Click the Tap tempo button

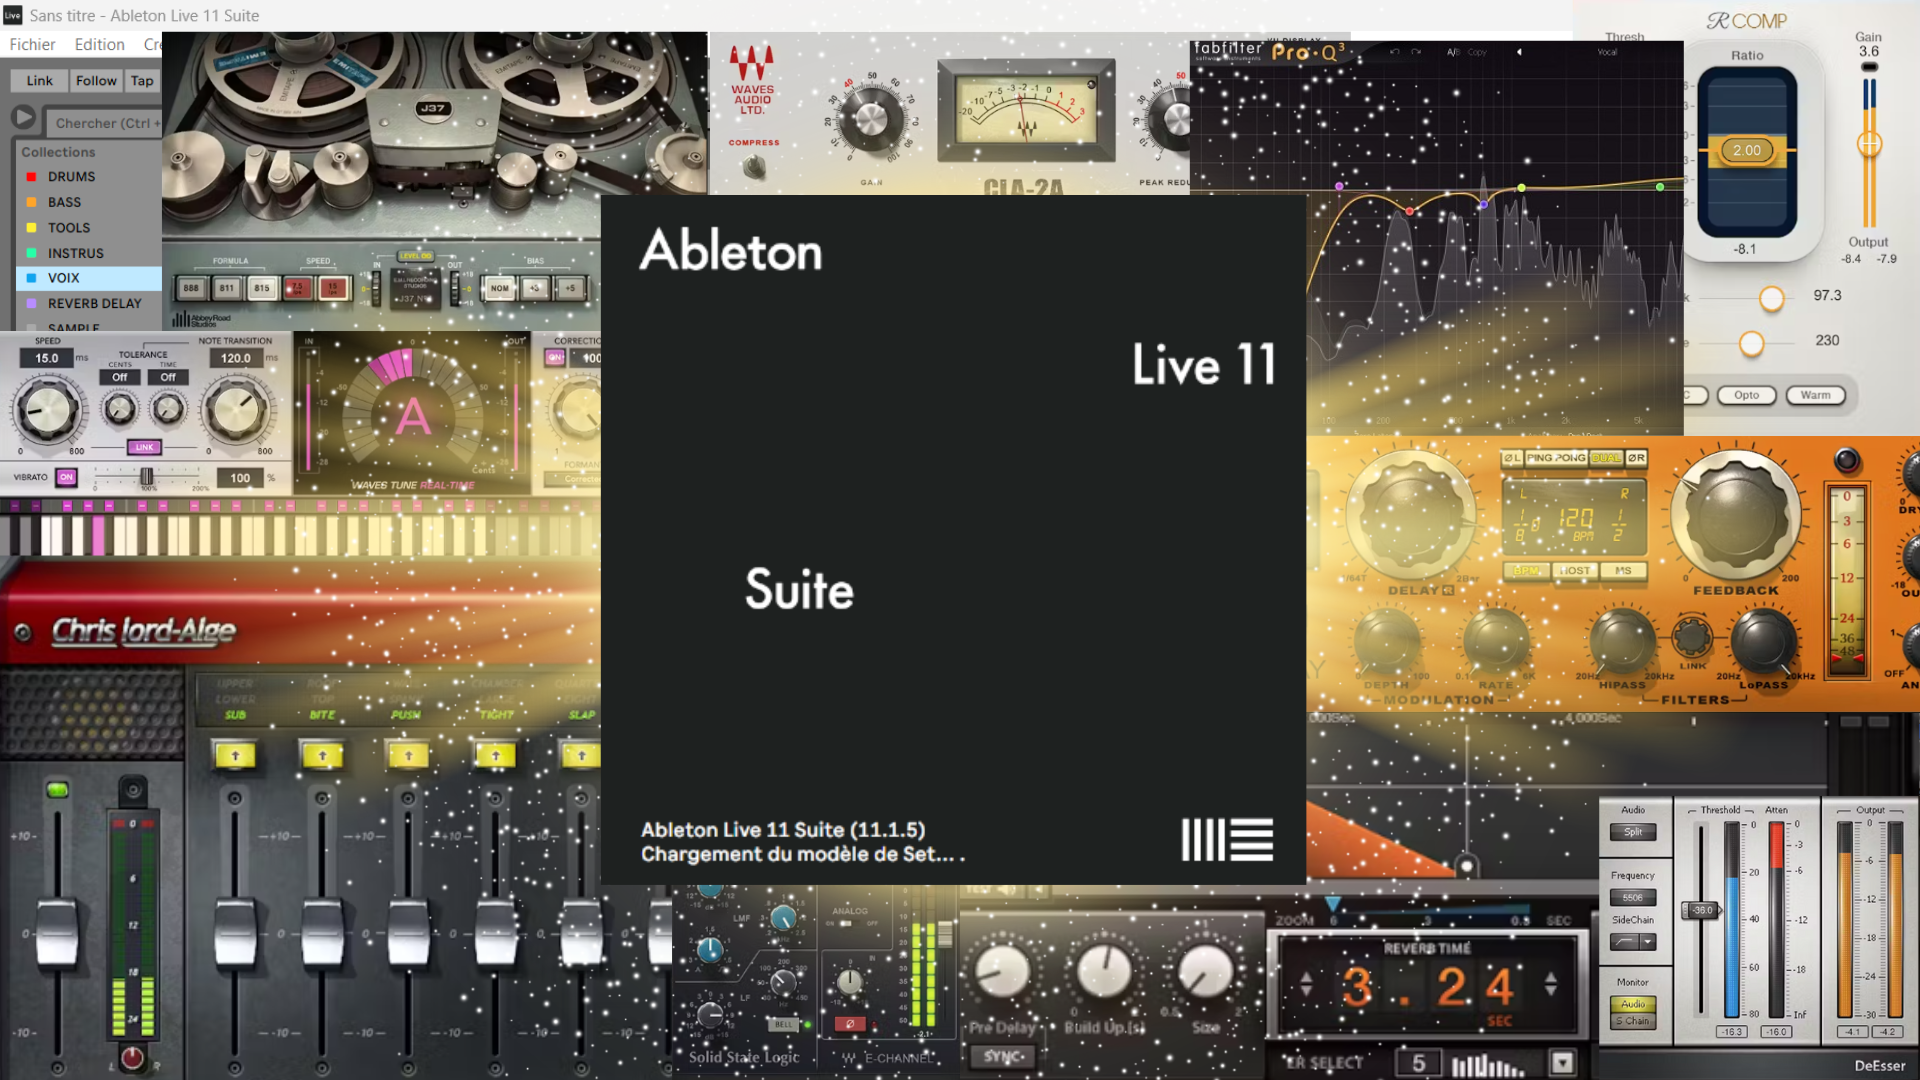coord(142,81)
